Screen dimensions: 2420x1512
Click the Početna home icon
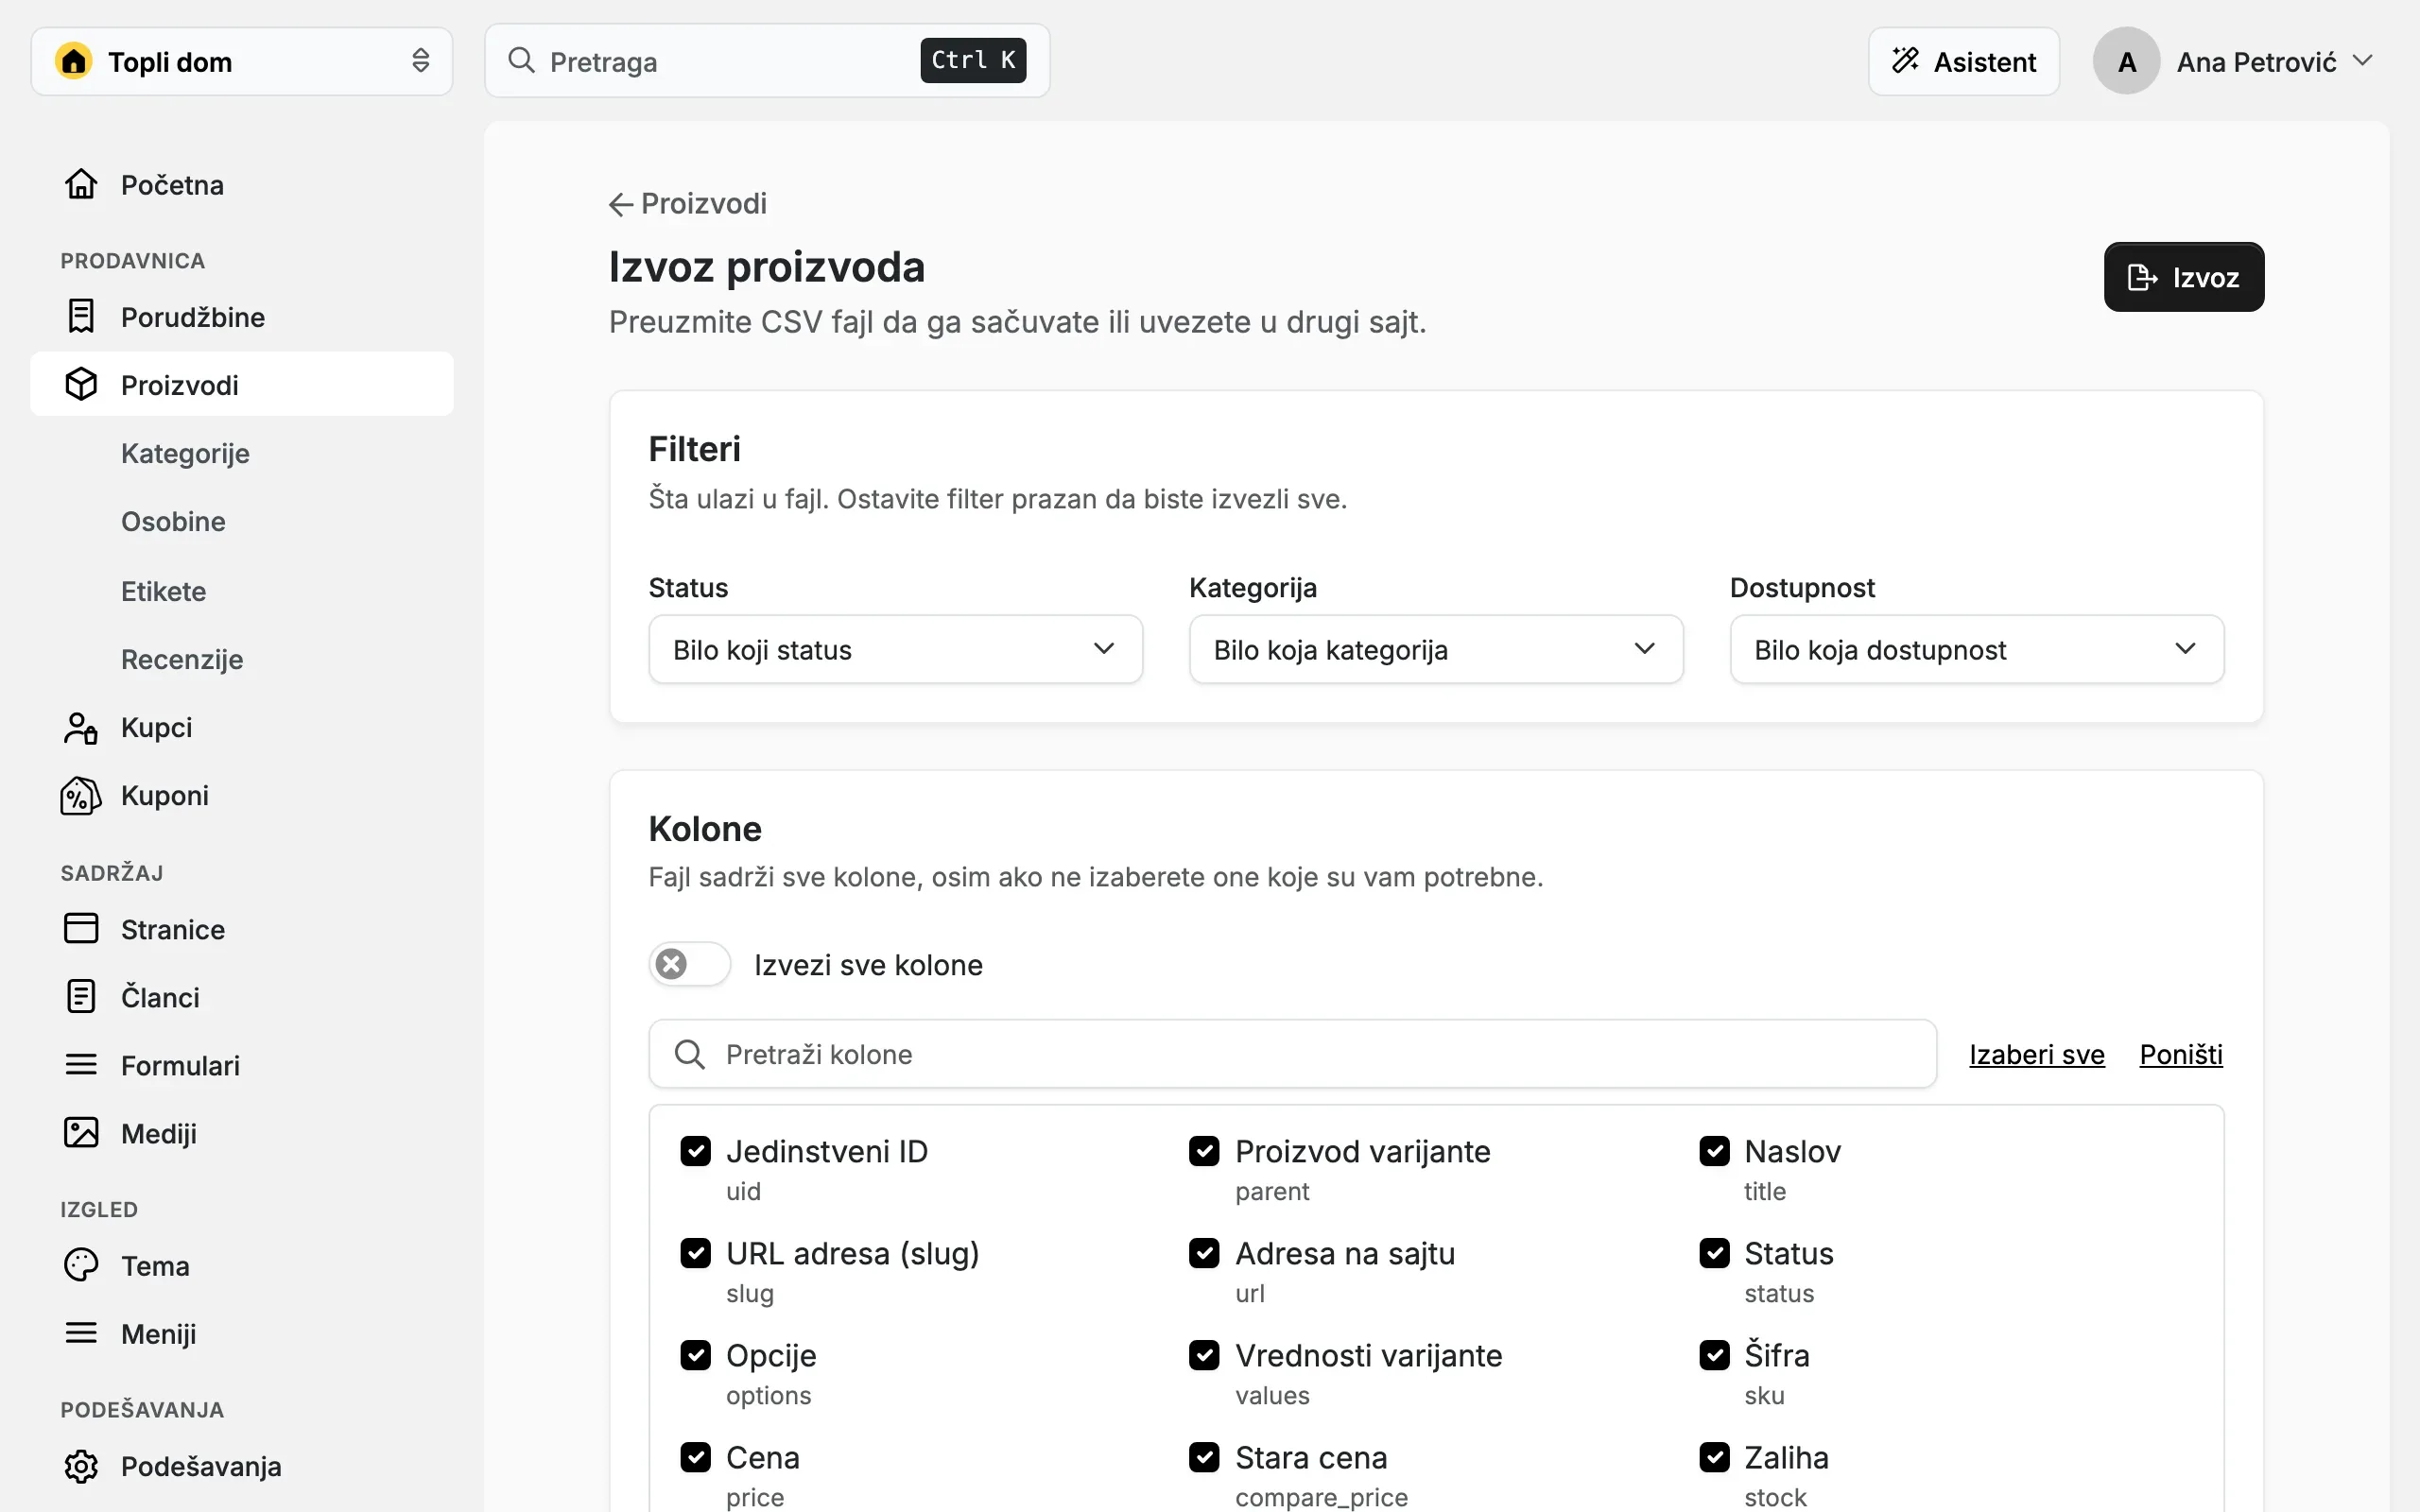tap(81, 184)
